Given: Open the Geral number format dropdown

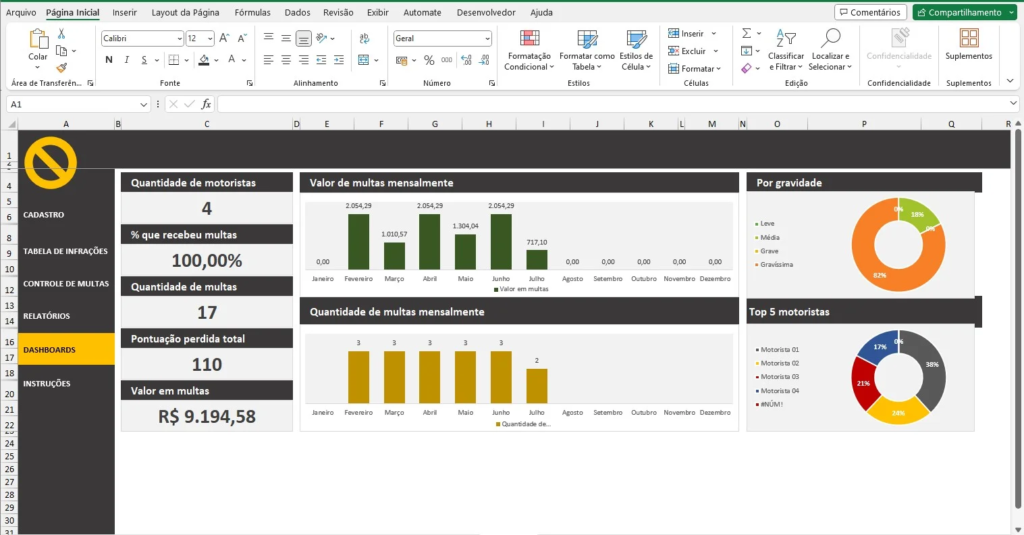Looking at the screenshot, I should [487, 39].
